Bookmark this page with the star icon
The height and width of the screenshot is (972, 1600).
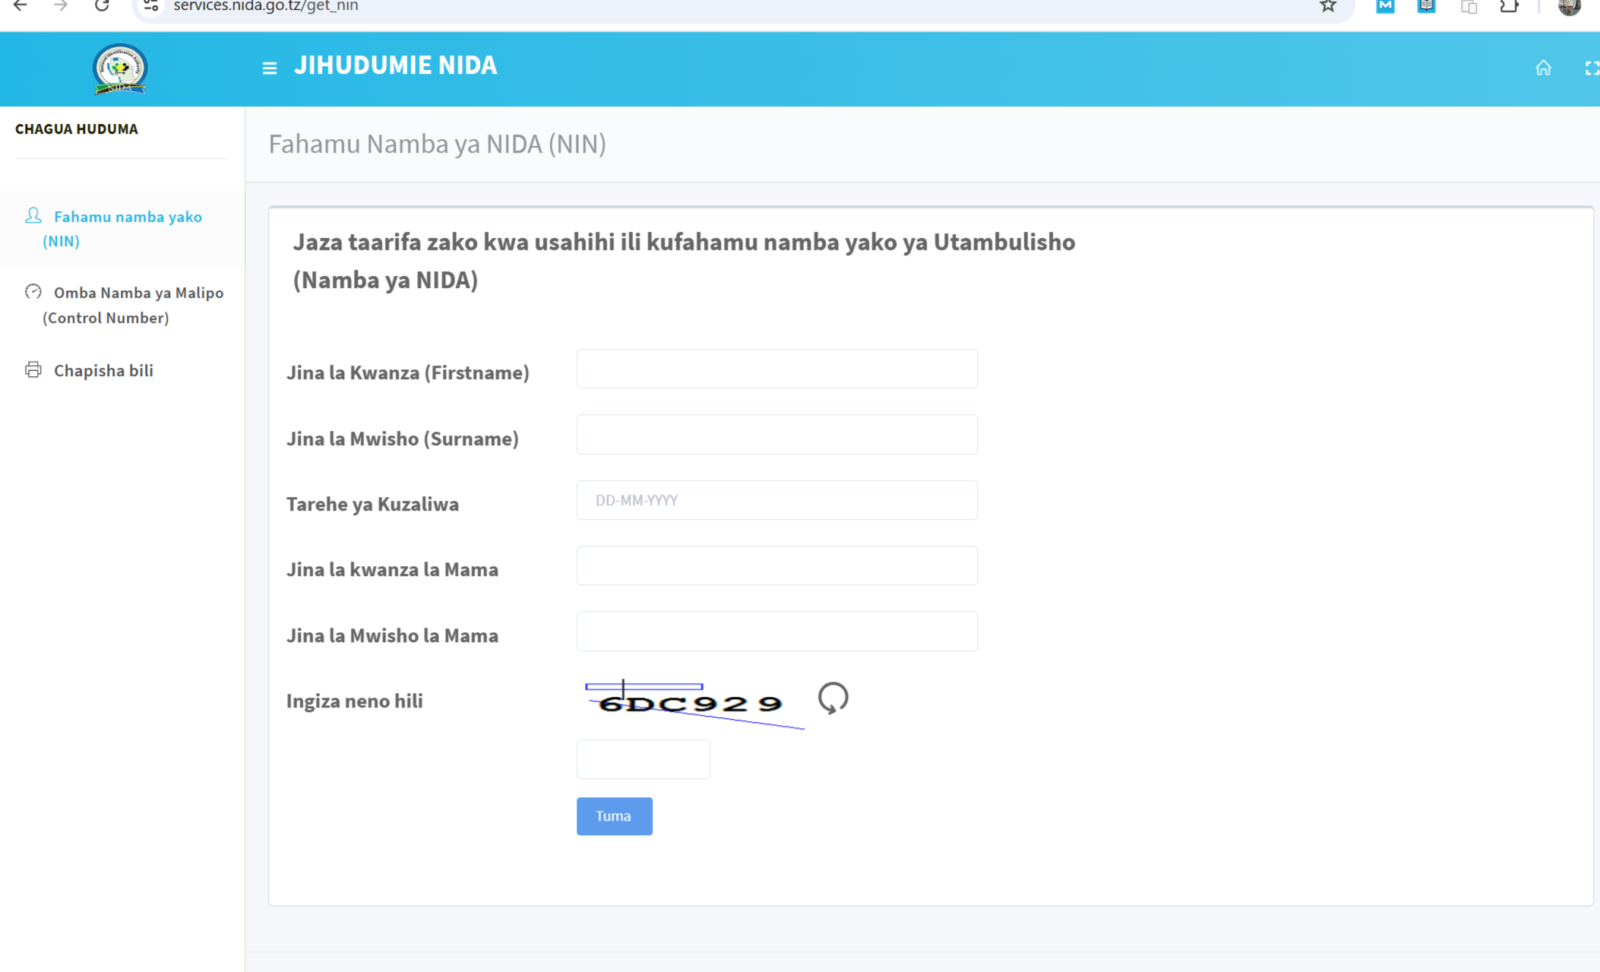[1328, 6]
